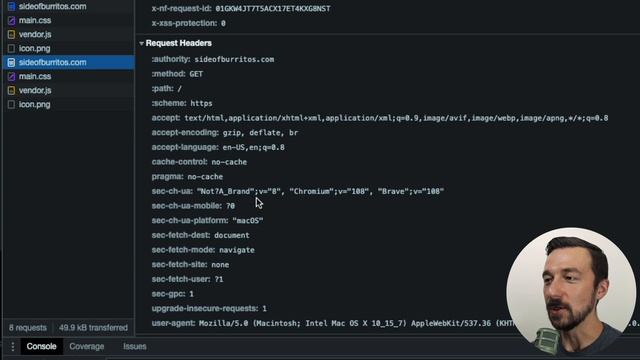
Task: Click the document icon on the highlighted sideofburritos.com row
Action: coord(11,62)
